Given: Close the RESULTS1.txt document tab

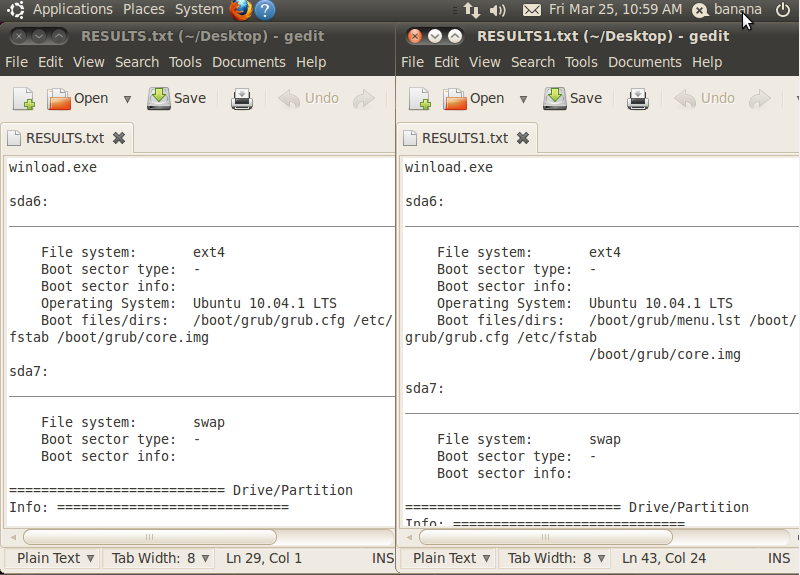Looking at the screenshot, I should (x=523, y=138).
